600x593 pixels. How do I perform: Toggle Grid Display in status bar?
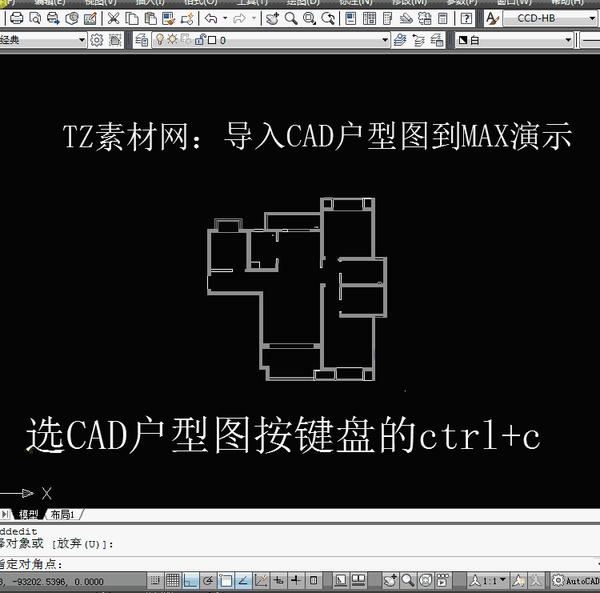(x=172, y=581)
